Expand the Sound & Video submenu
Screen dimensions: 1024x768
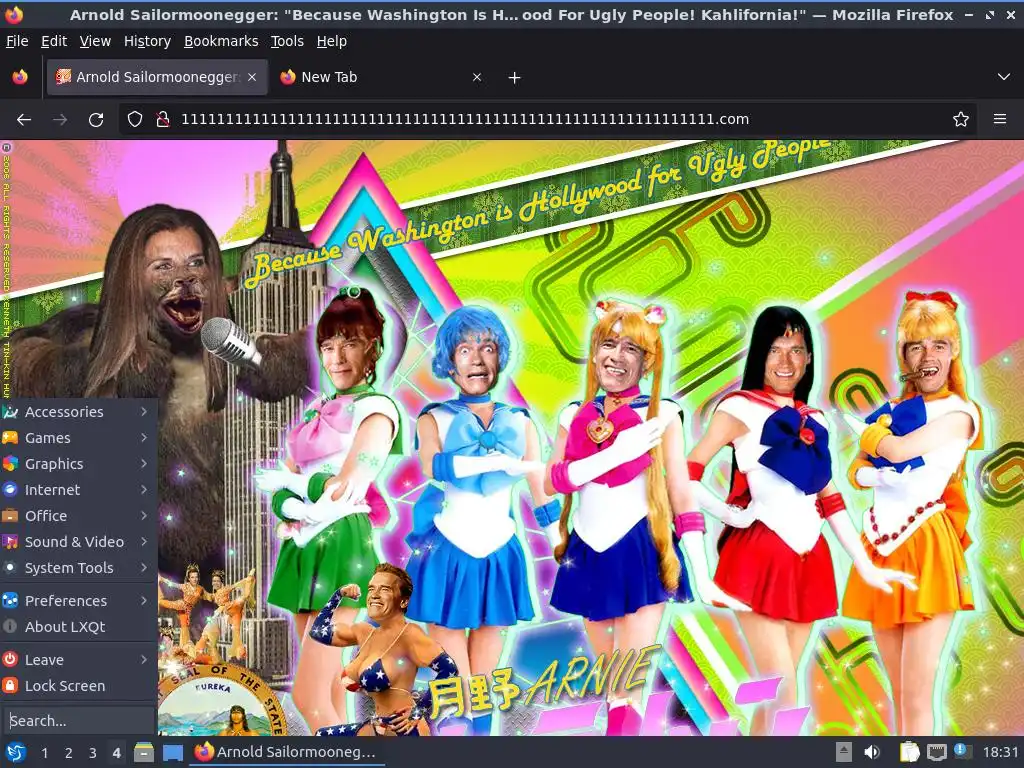78,542
